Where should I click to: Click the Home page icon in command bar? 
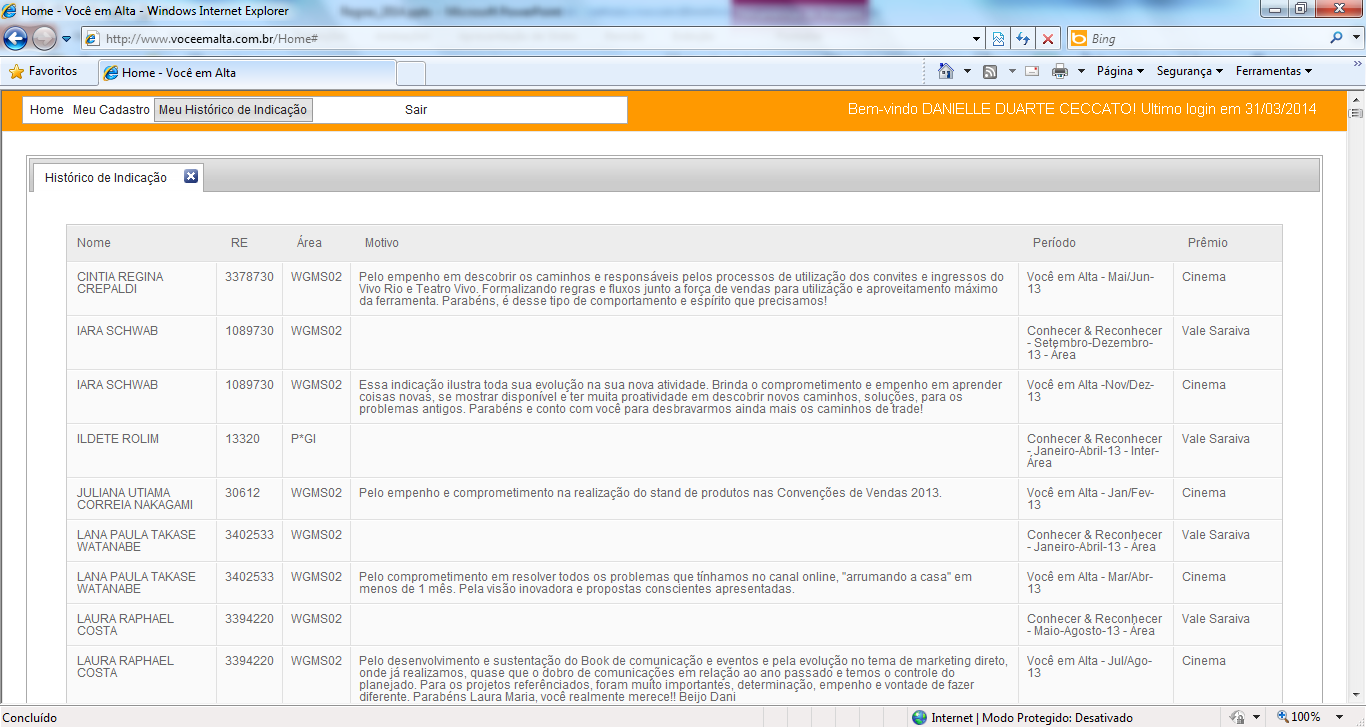pyautogui.click(x=946, y=72)
